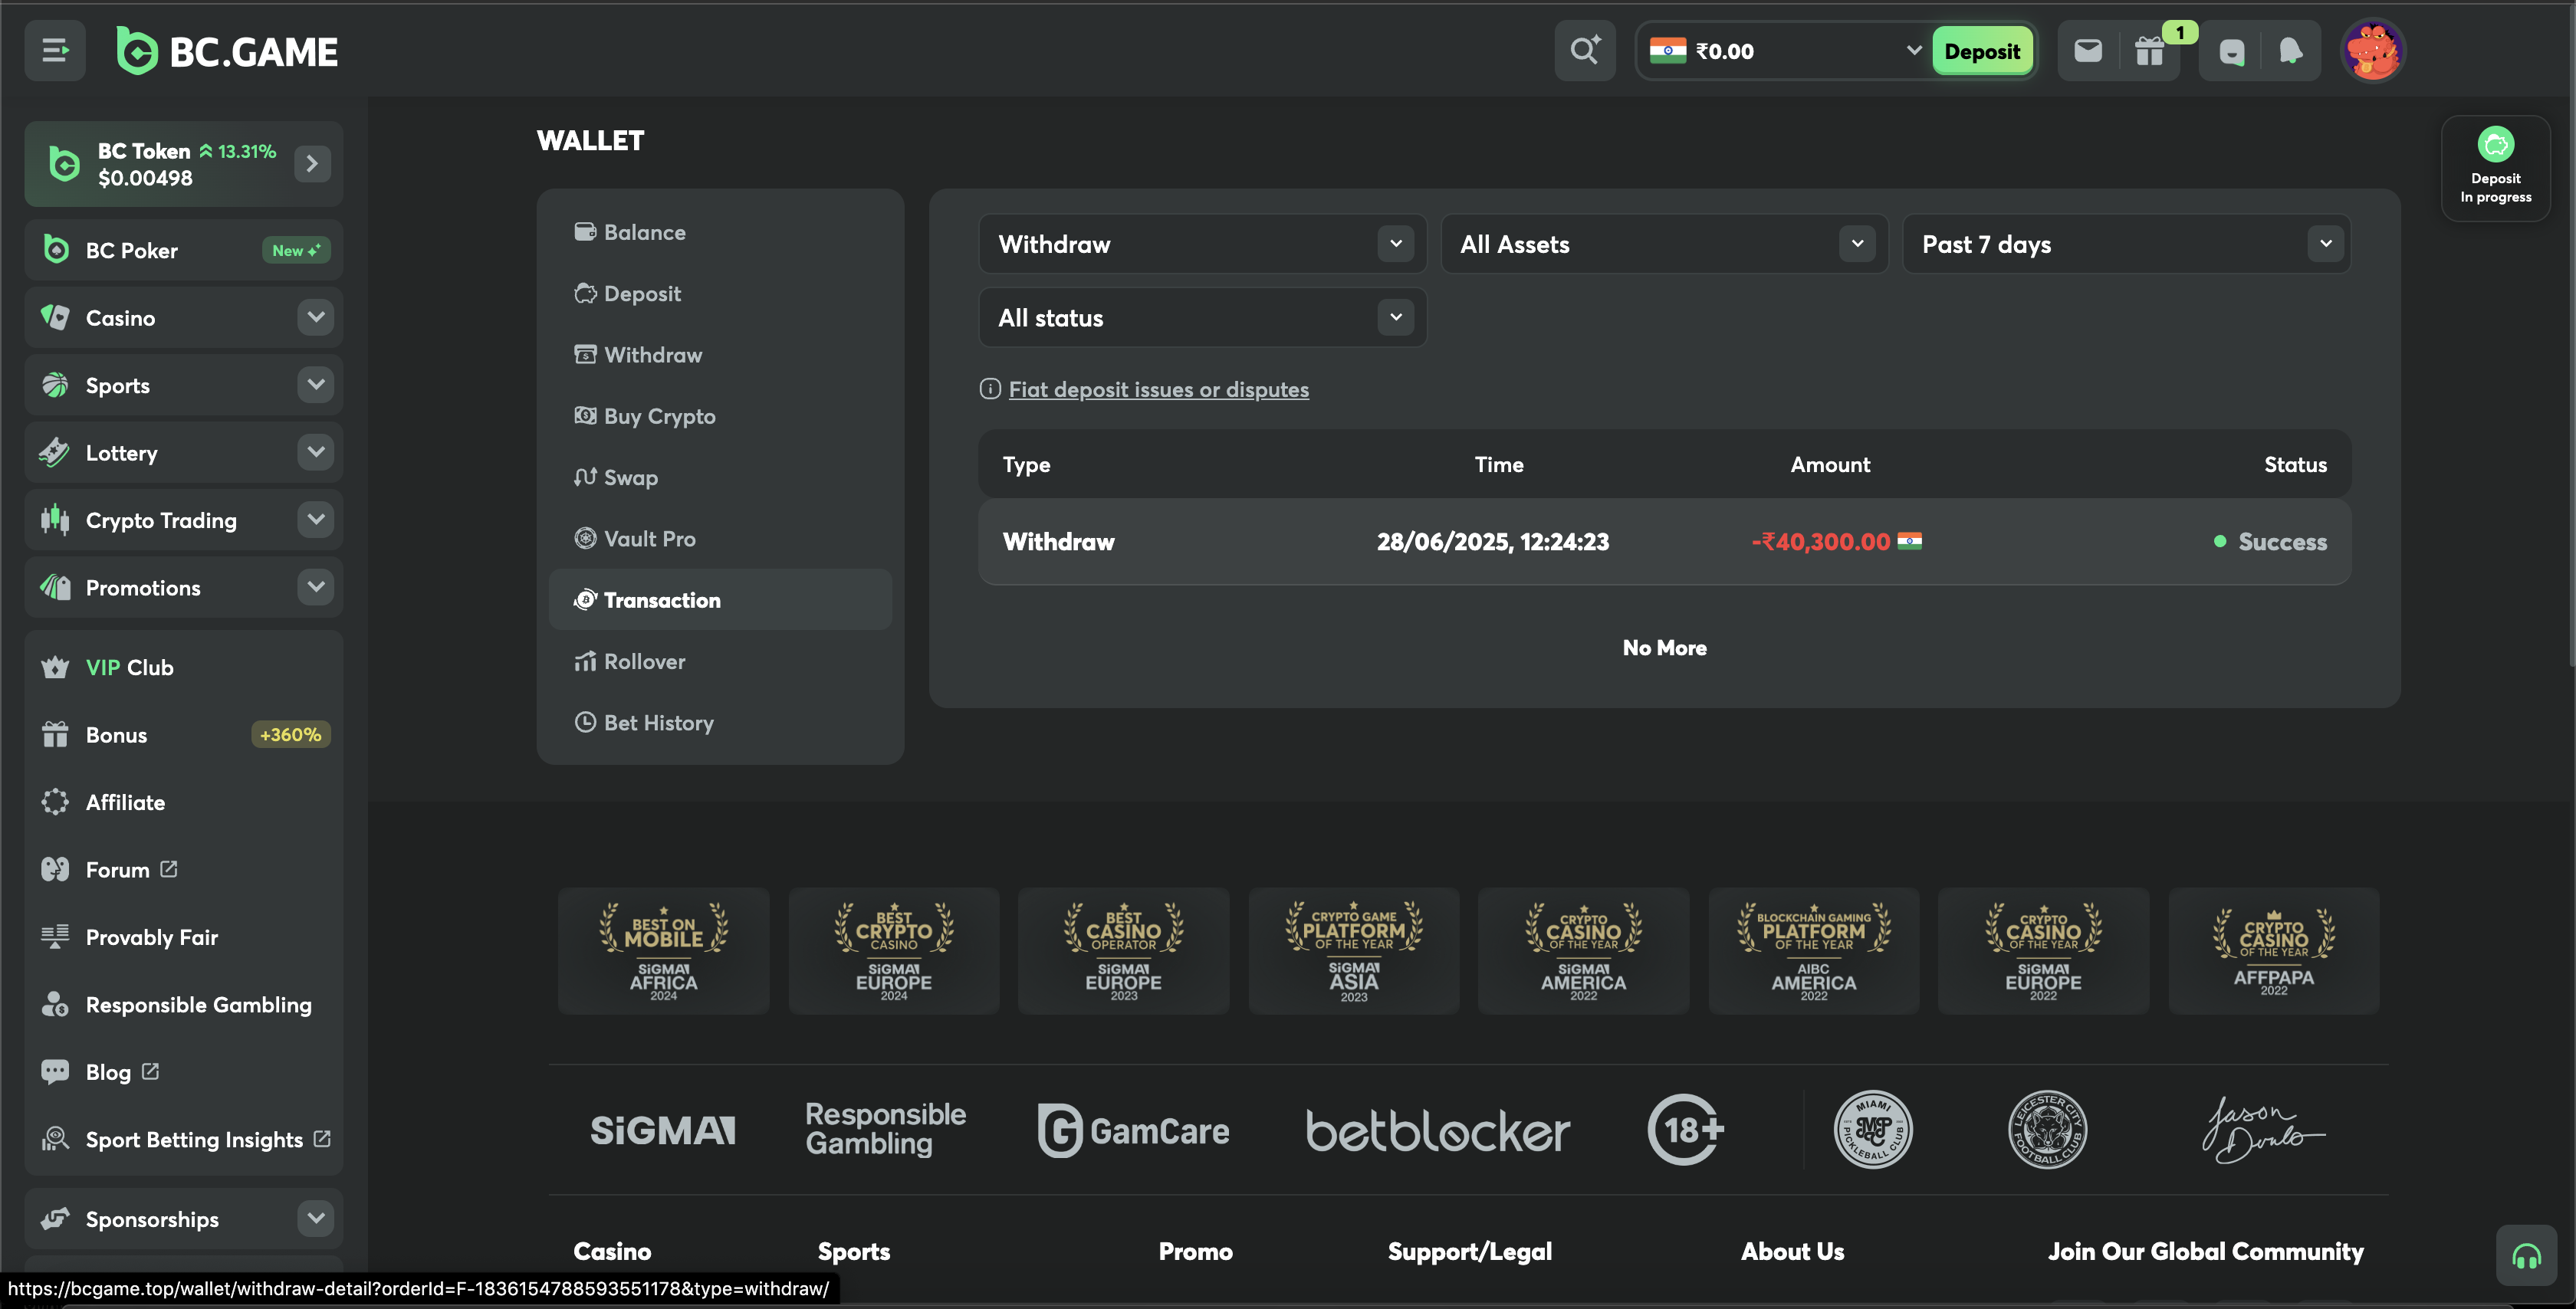
Task: Expand the Lottery sidebar section
Action: pos(316,452)
